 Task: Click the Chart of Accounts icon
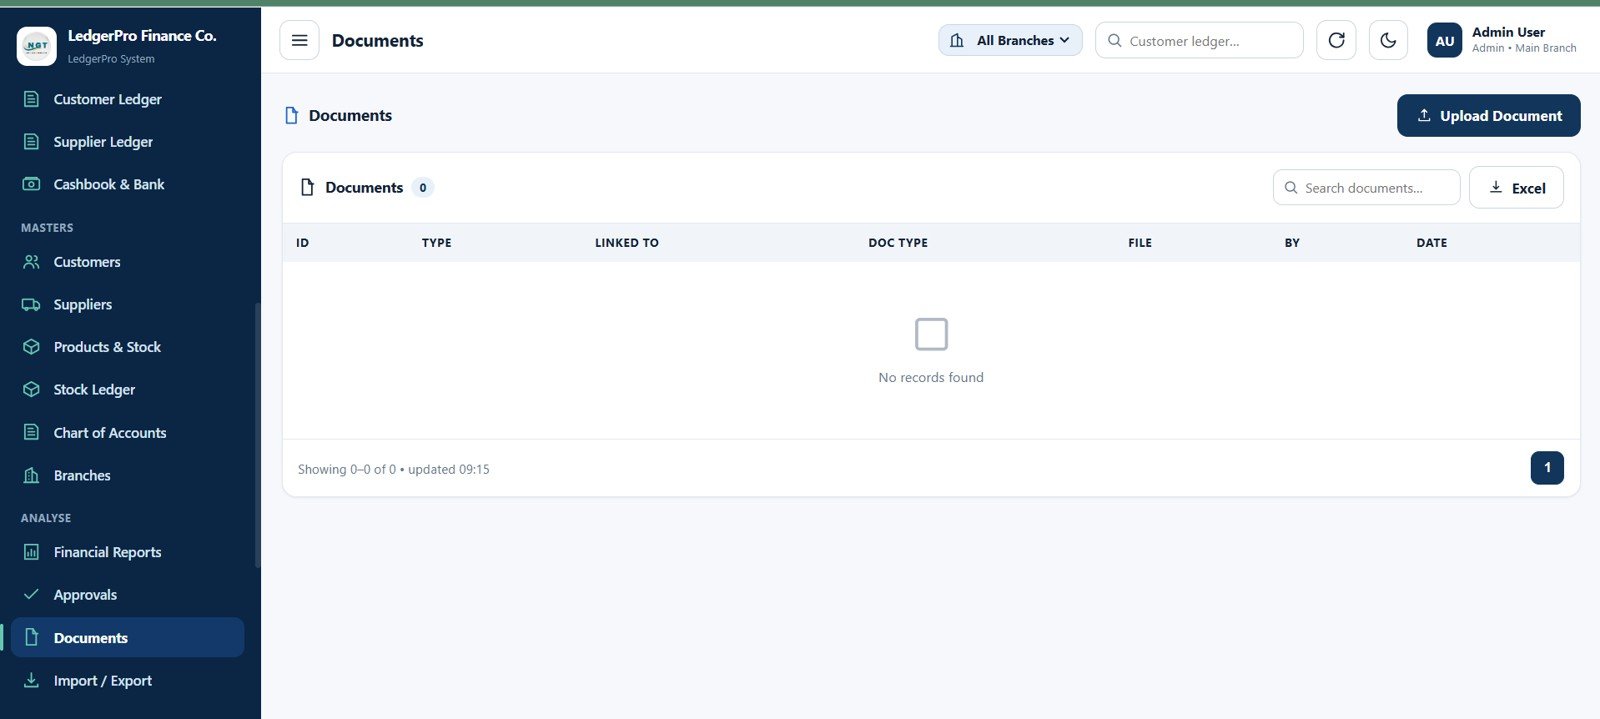point(31,432)
